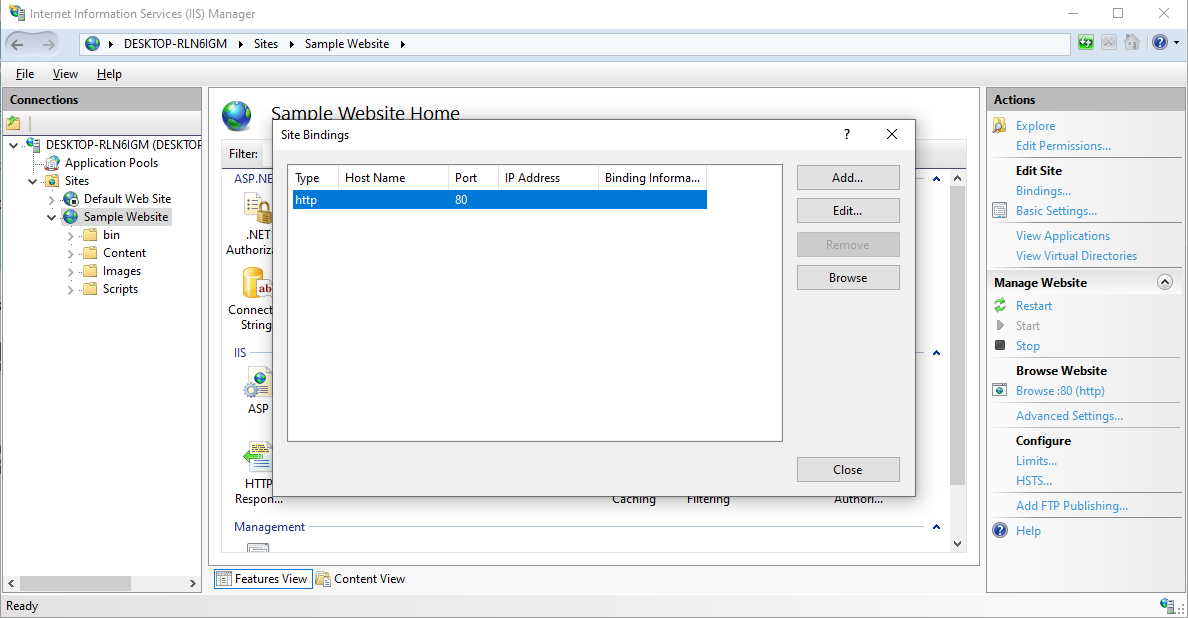
Task: Click the blue Help question icon
Action: click(x=1000, y=530)
